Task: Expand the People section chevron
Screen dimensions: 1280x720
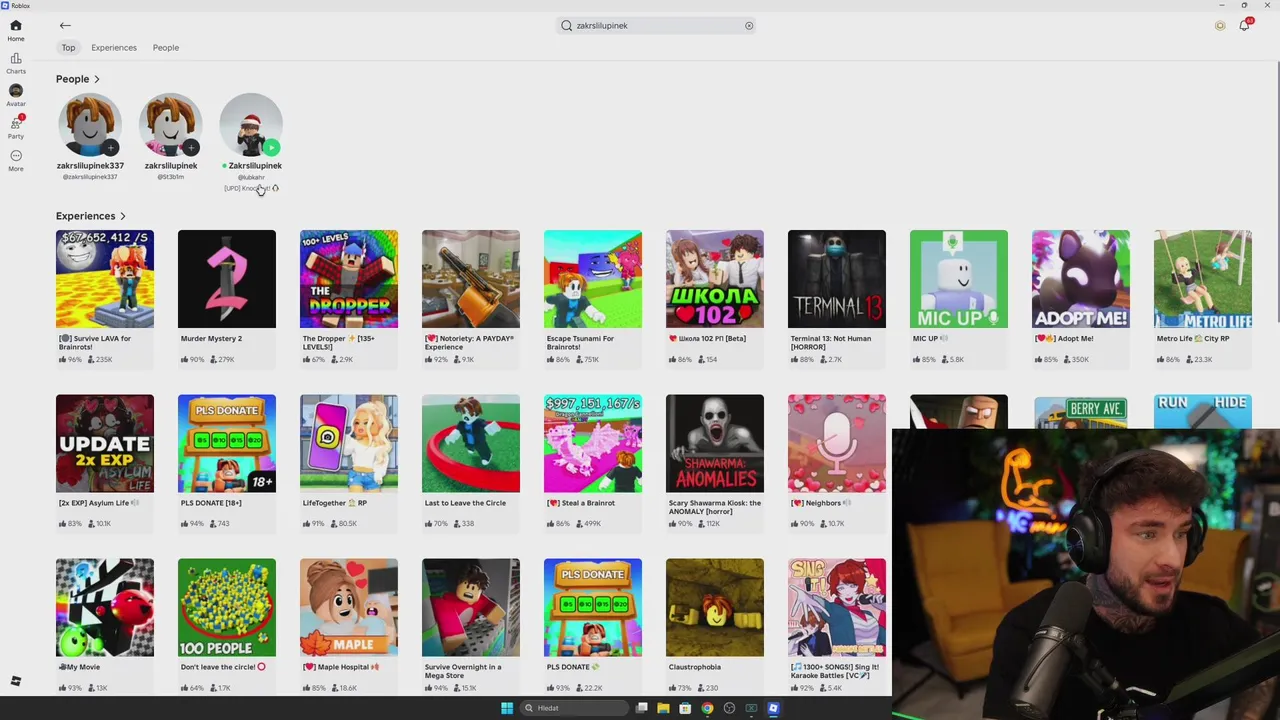Action: pos(97,79)
